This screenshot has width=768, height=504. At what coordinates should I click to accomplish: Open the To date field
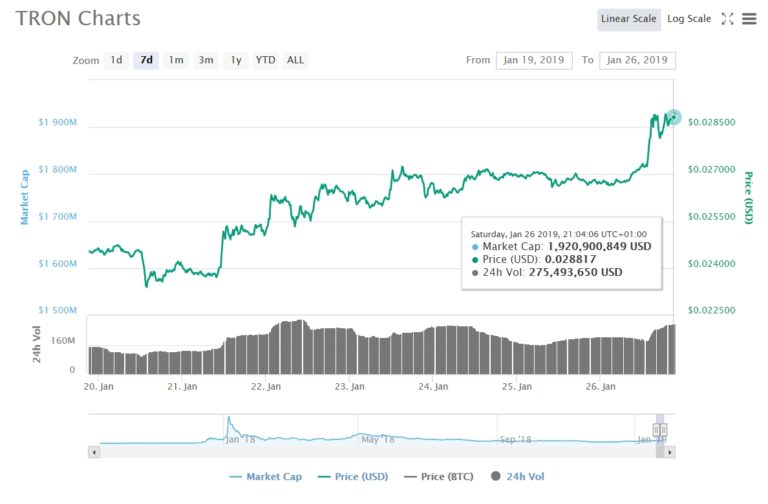[637, 60]
